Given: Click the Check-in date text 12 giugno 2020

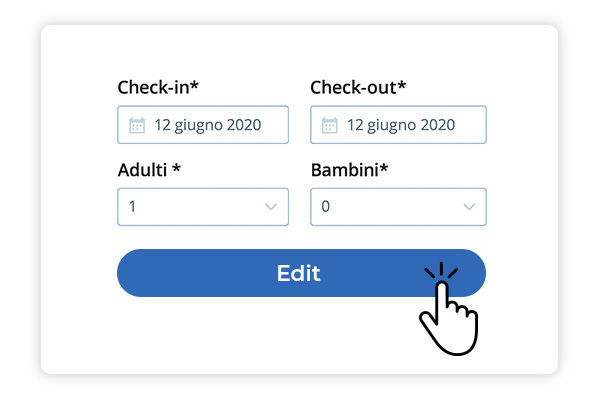Looking at the screenshot, I should [207, 125].
